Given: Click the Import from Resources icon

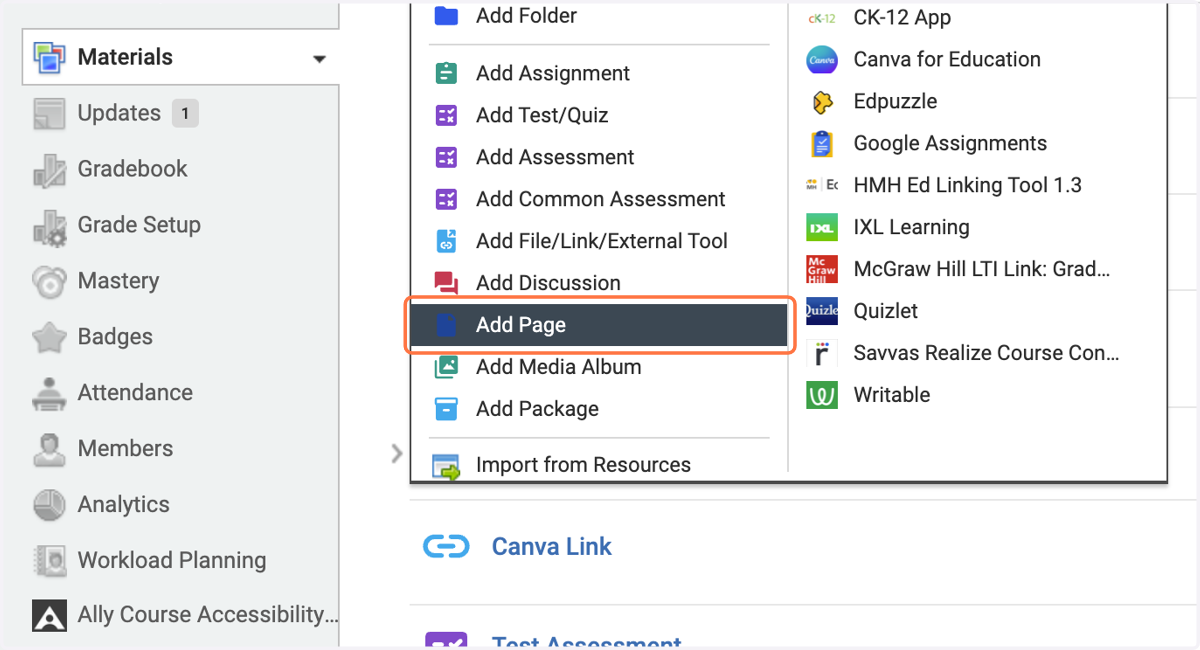Looking at the screenshot, I should 446,466.
